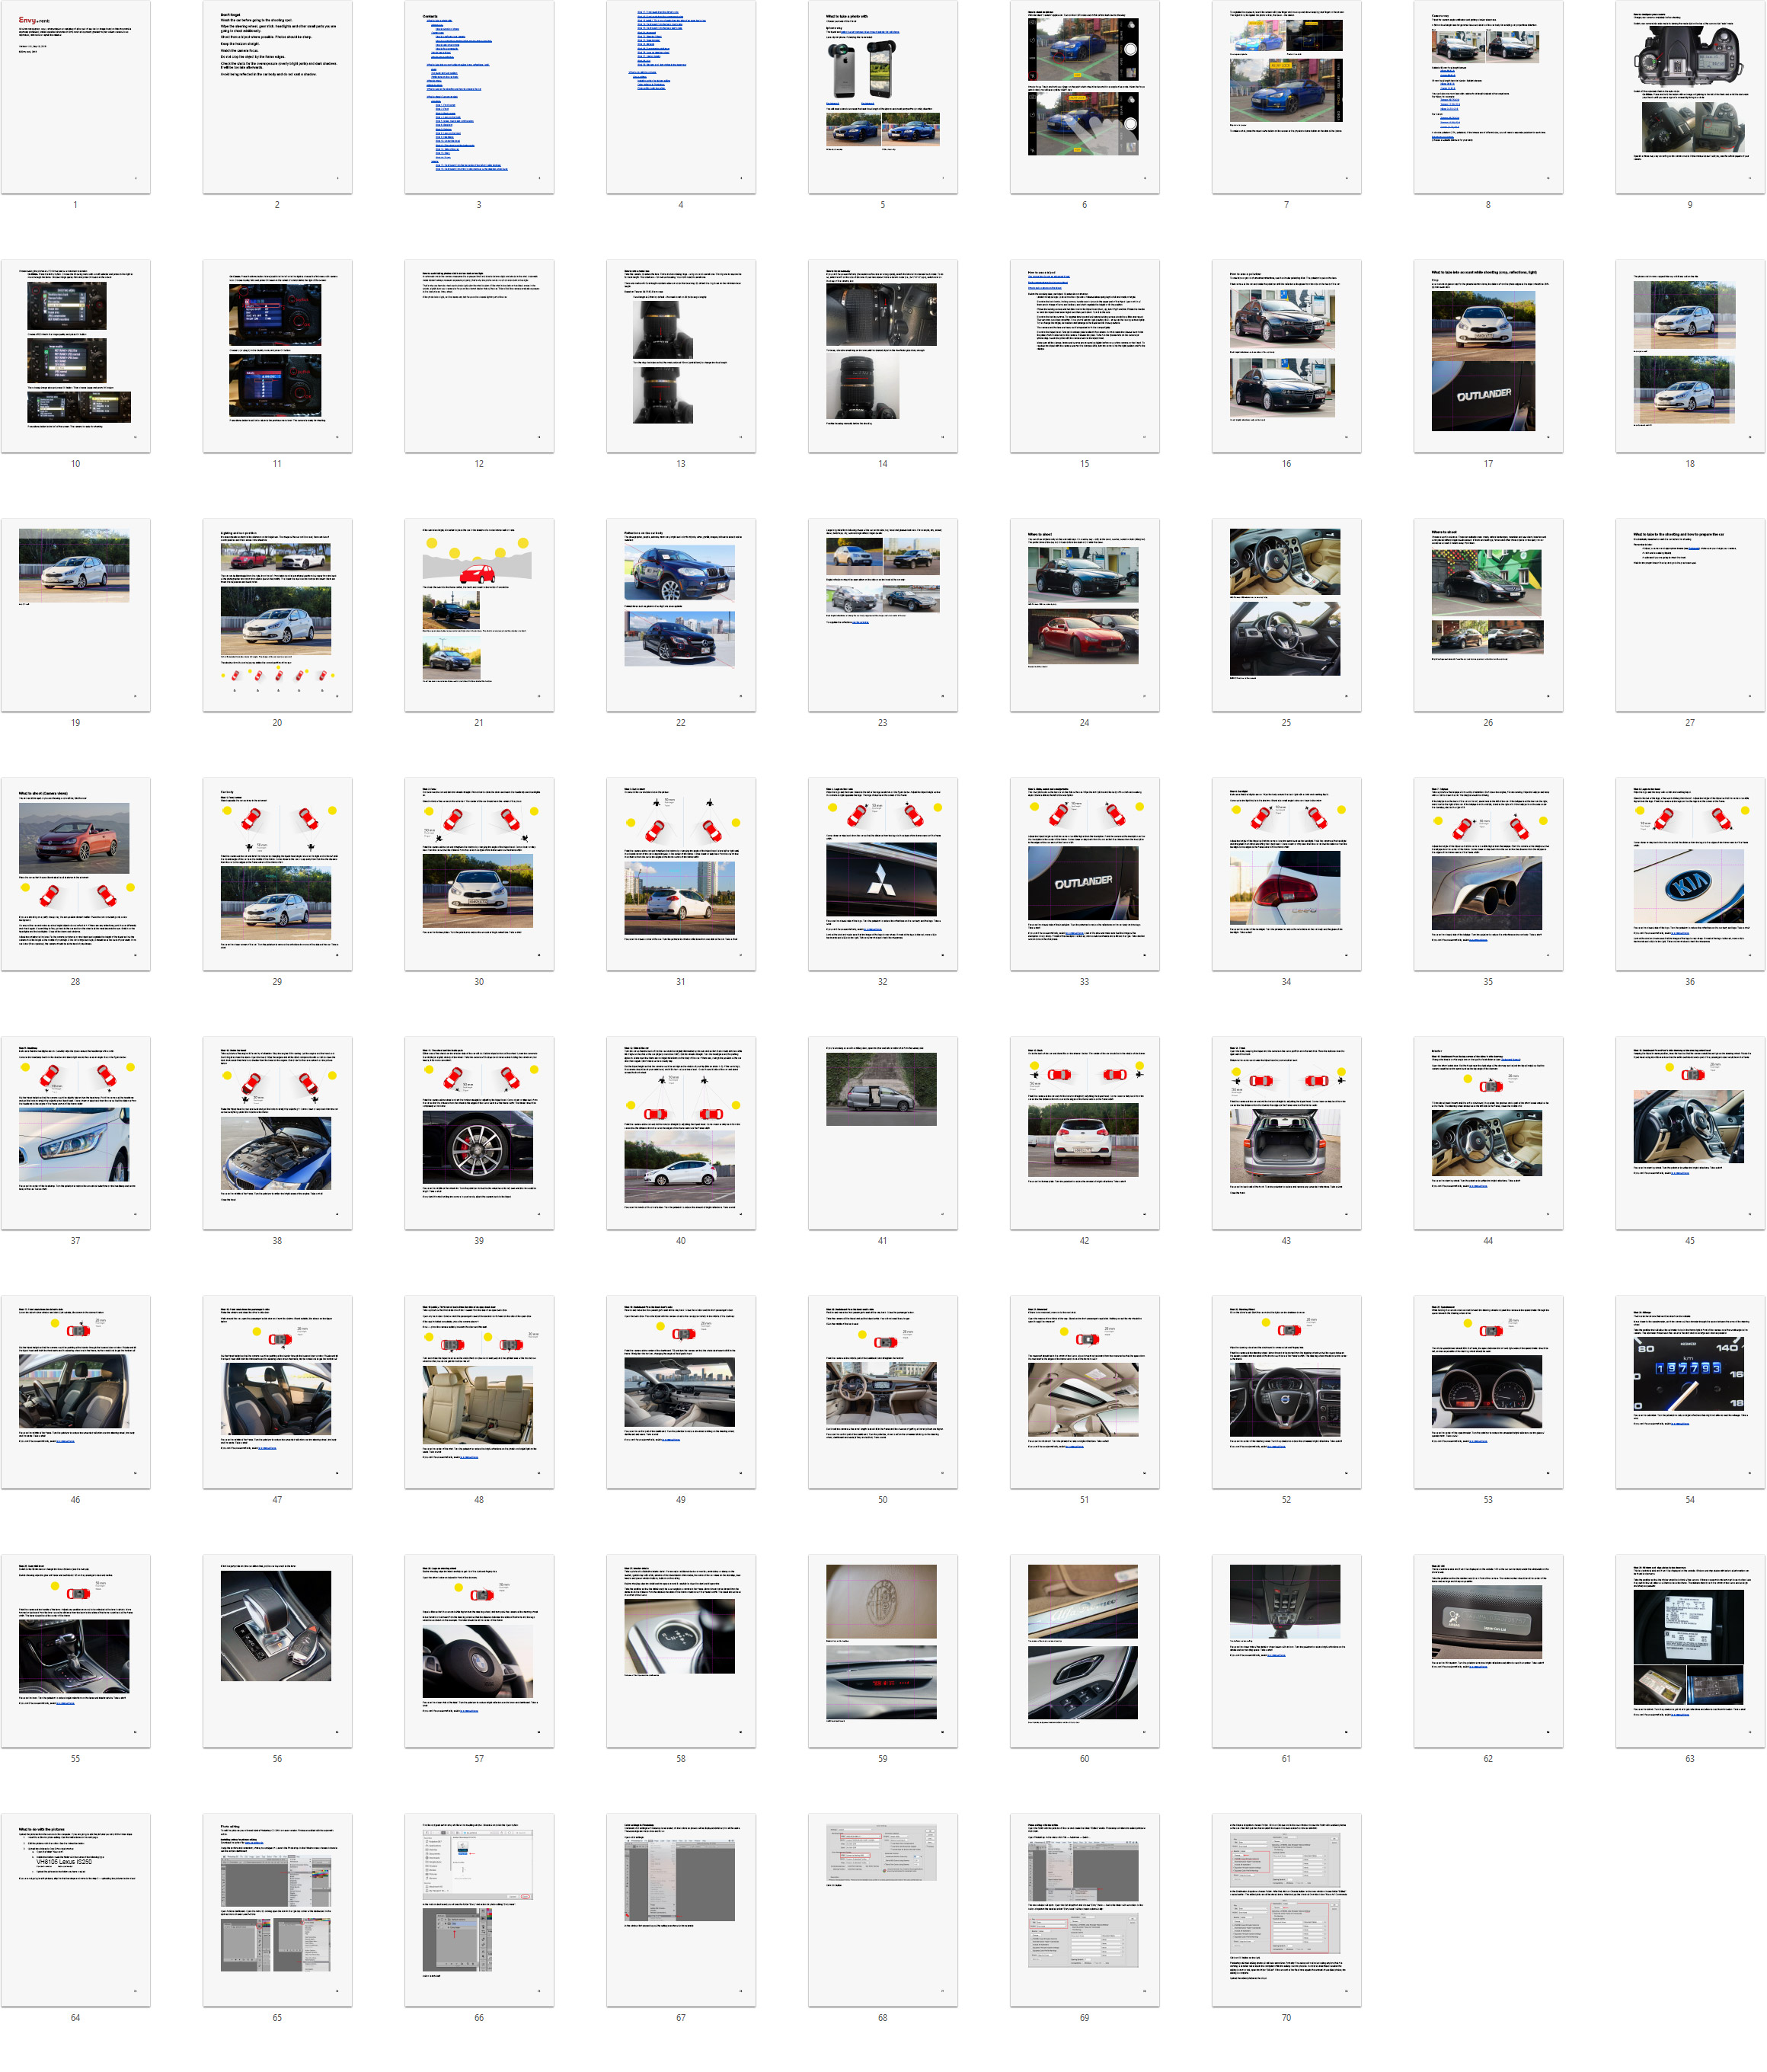The image size is (1767, 2072).
Task: Select page 9 thumbnail with DSLR camera
Action: click(1689, 97)
